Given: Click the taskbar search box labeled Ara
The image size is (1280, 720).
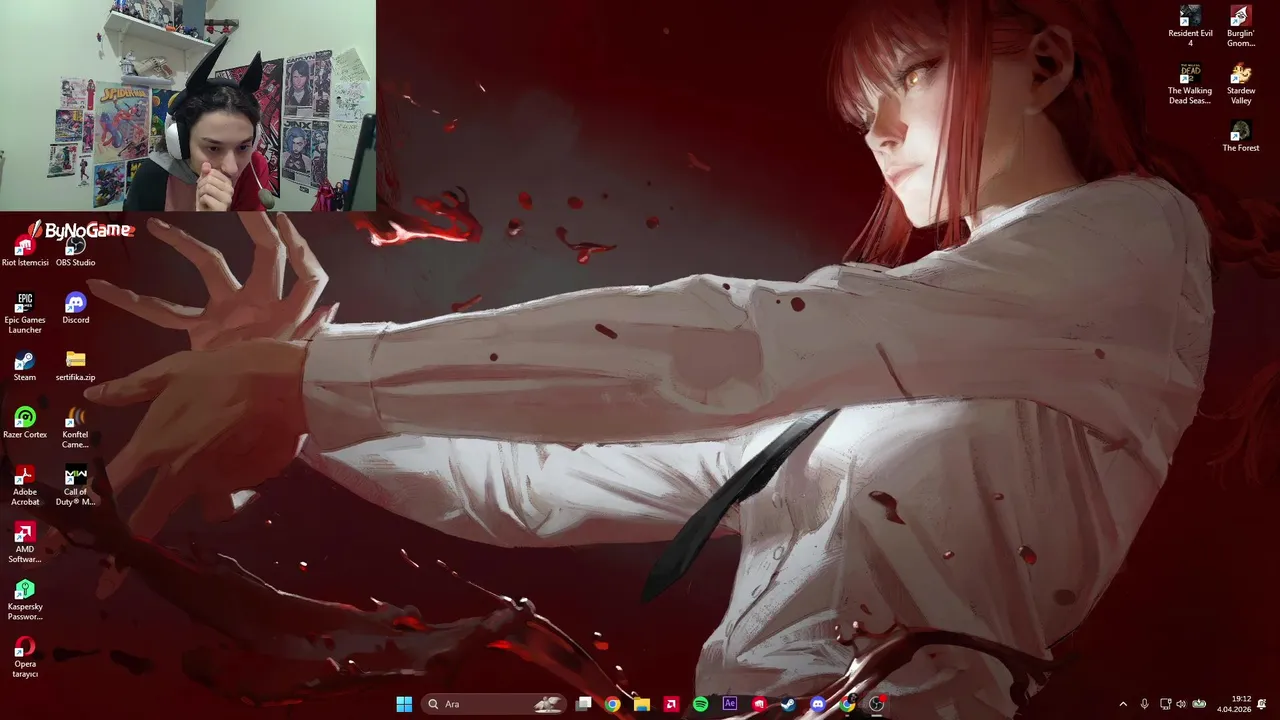Looking at the screenshot, I should 494,704.
